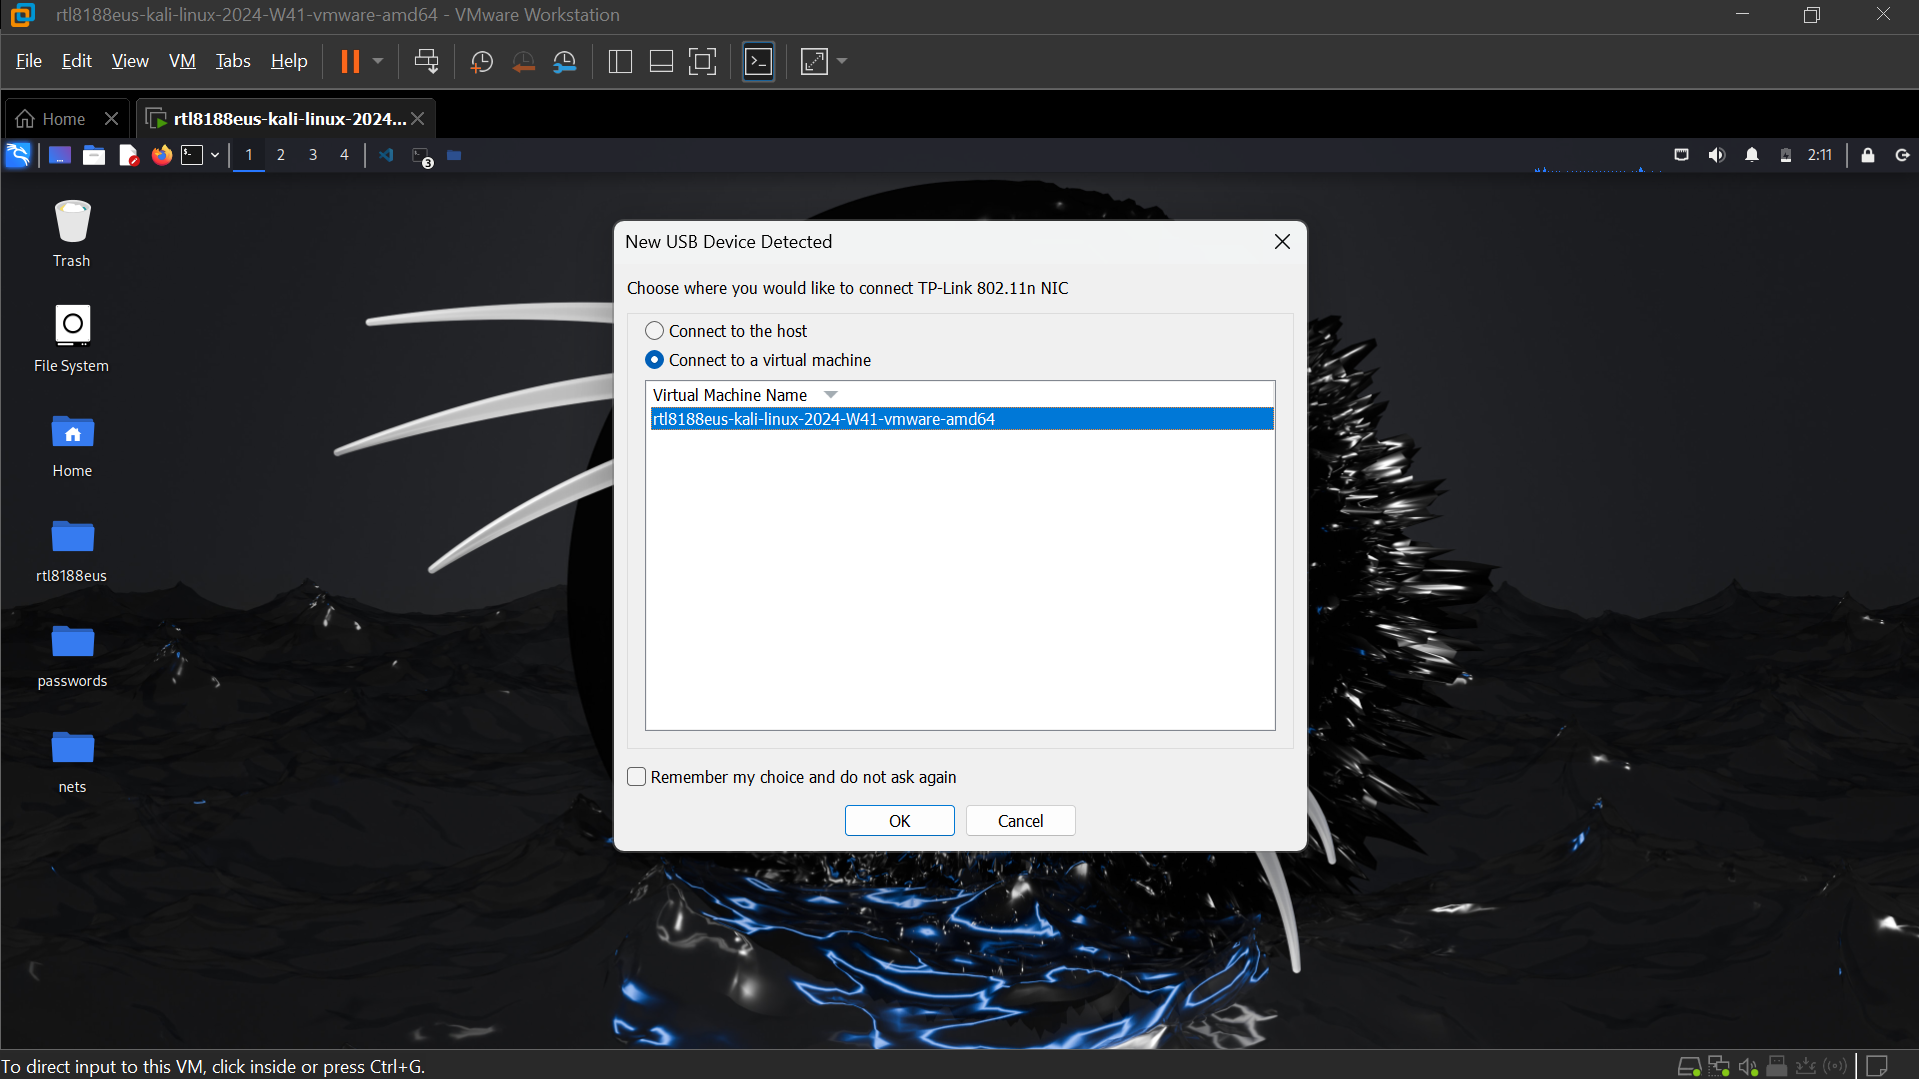Click the 2:11 clock

(x=1820, y=155)
